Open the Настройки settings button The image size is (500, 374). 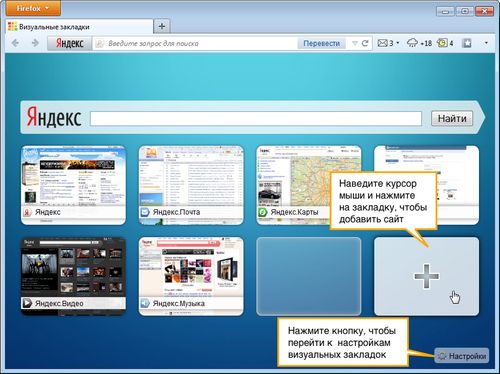coord(462,356)
